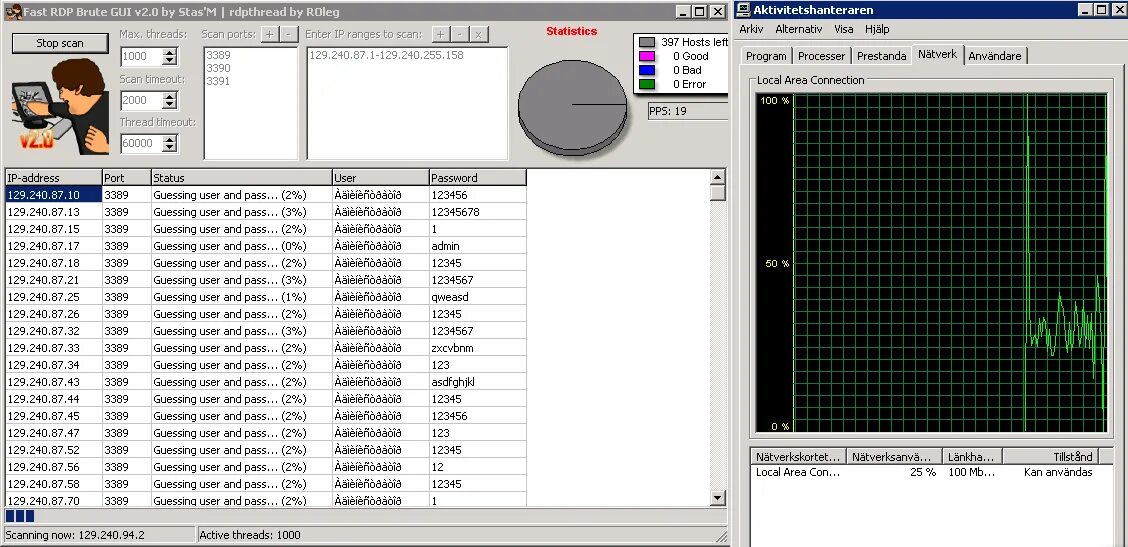
Task: Select IP range 129.240.87.1-129.240.255.158
Action: coord(386,55)
